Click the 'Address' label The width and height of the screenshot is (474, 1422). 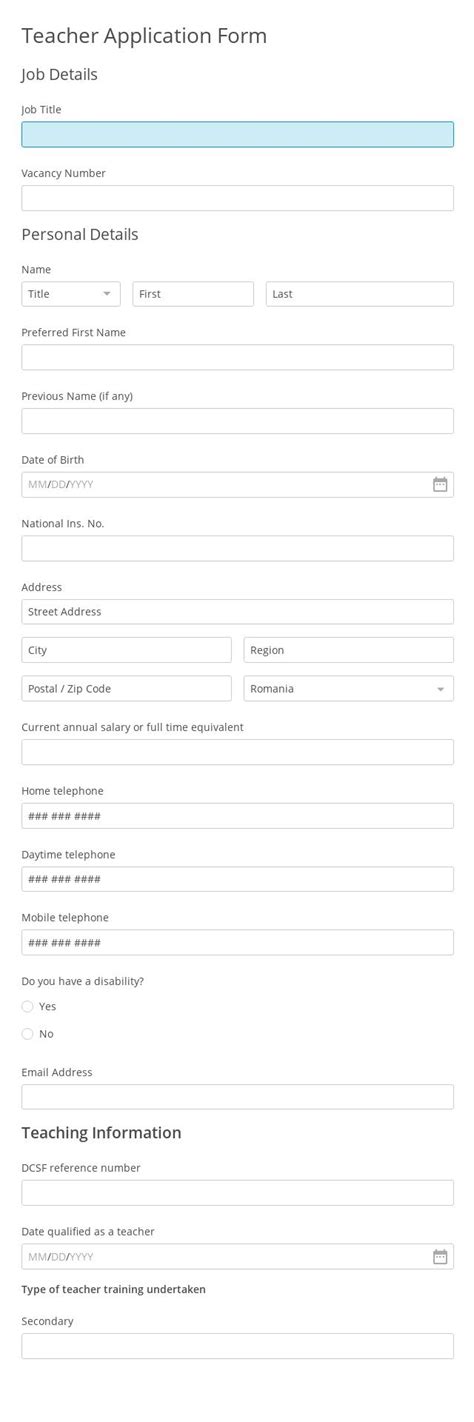point(42,587)
